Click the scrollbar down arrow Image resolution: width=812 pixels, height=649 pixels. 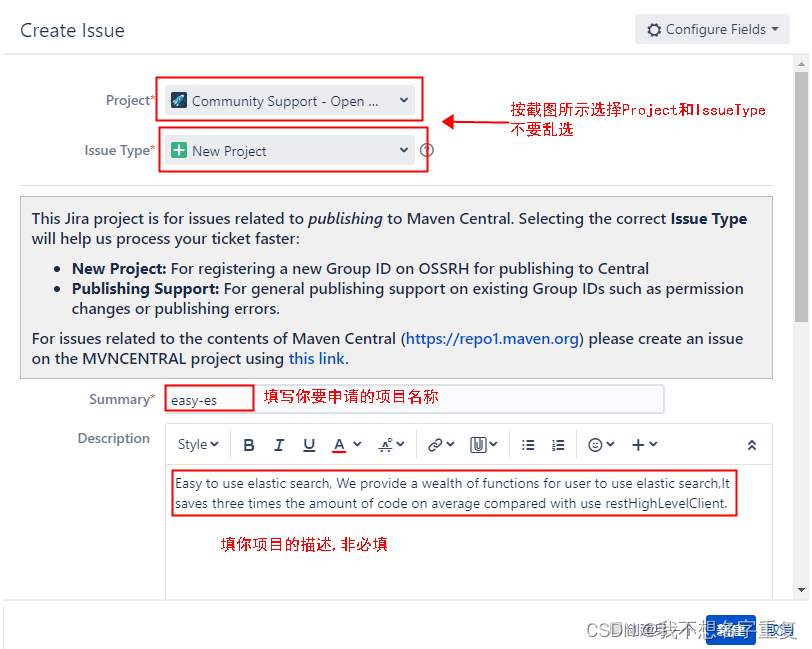click(802, 590)
